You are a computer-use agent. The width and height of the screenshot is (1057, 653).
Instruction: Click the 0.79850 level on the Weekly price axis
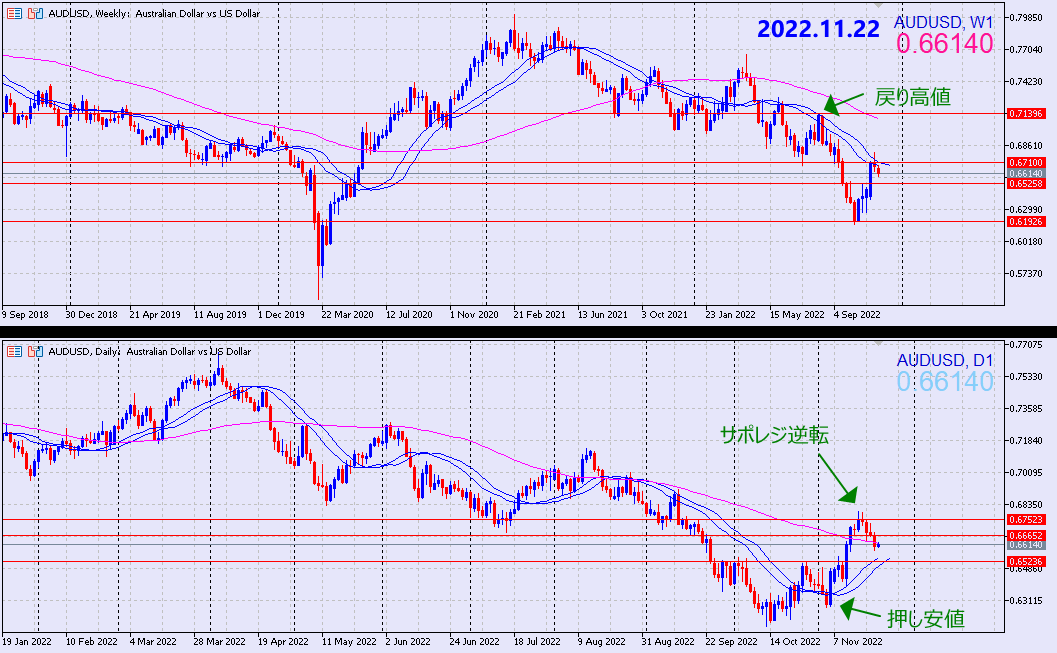(1025, 18)
